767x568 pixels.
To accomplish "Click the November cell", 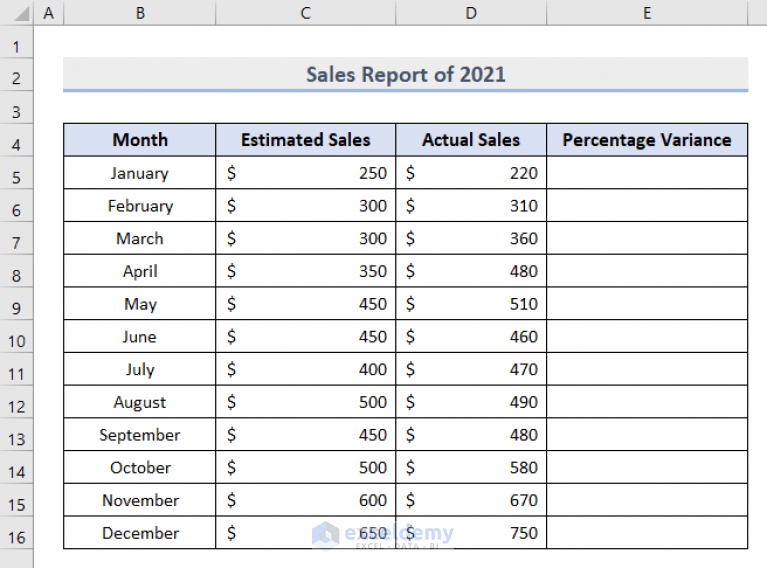I will pyautogui.click(x=140, y=500).
